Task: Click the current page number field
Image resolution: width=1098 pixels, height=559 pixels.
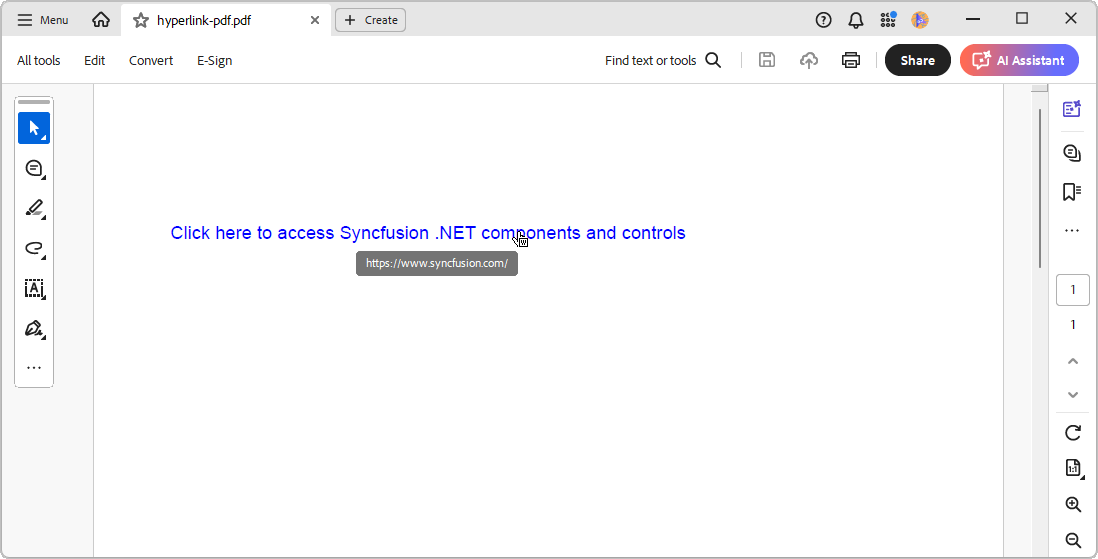Action: [1073, 290]
